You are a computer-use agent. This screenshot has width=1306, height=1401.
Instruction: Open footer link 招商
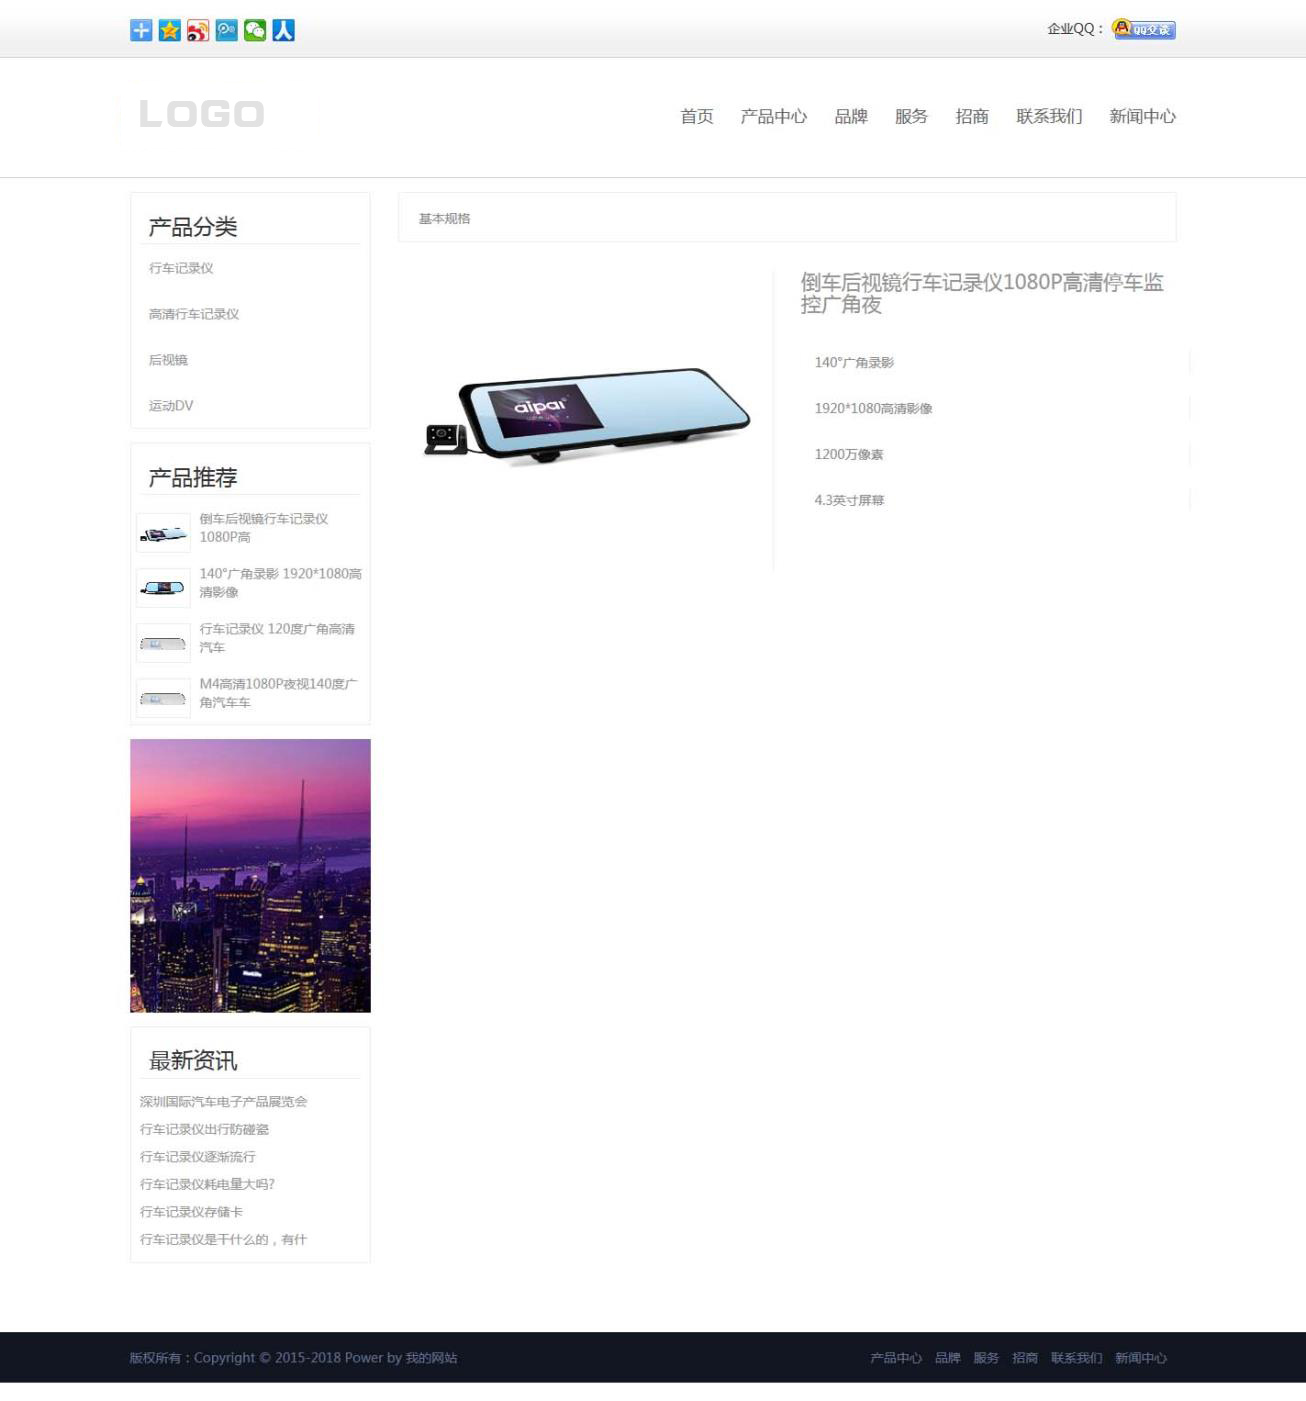coord(1025,1358)
